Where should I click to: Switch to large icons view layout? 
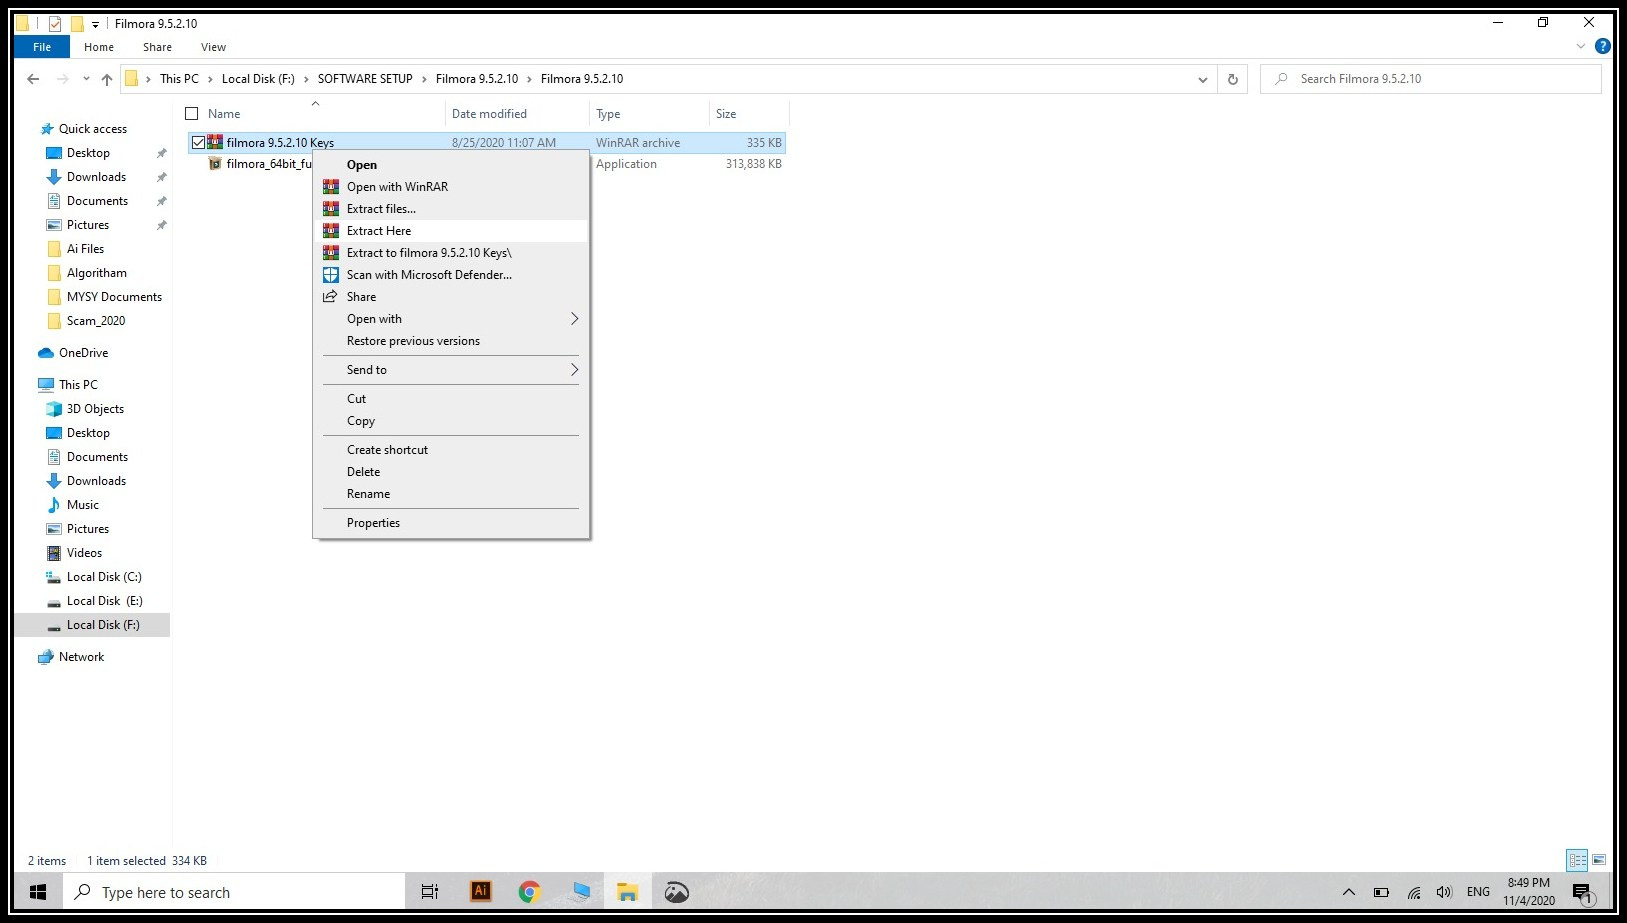(1599, 860)
